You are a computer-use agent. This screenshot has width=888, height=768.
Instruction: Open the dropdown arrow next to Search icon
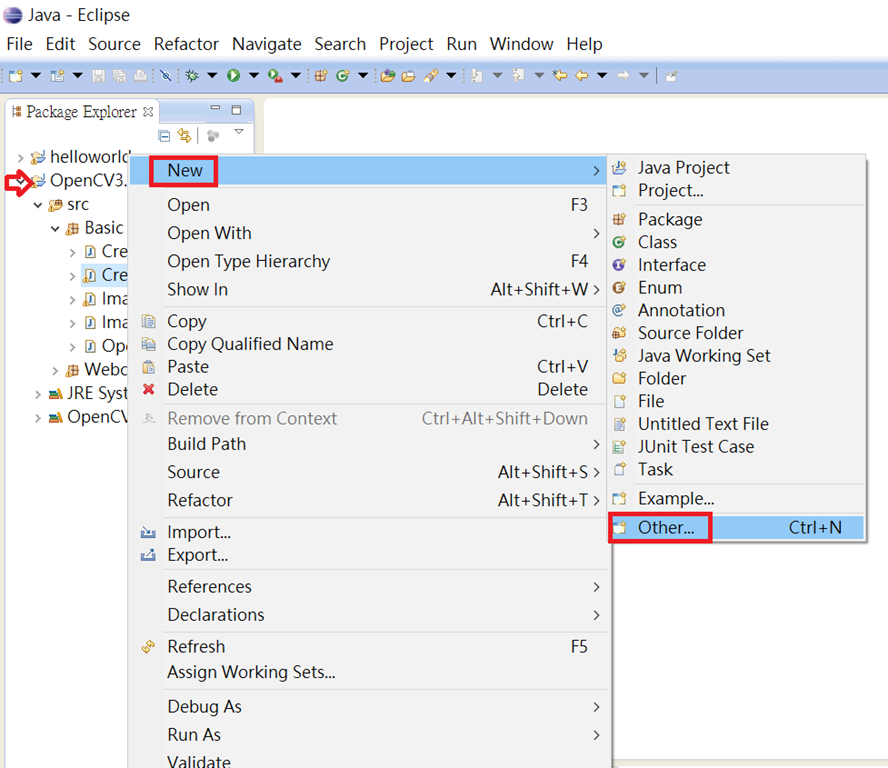coord(451,75)
